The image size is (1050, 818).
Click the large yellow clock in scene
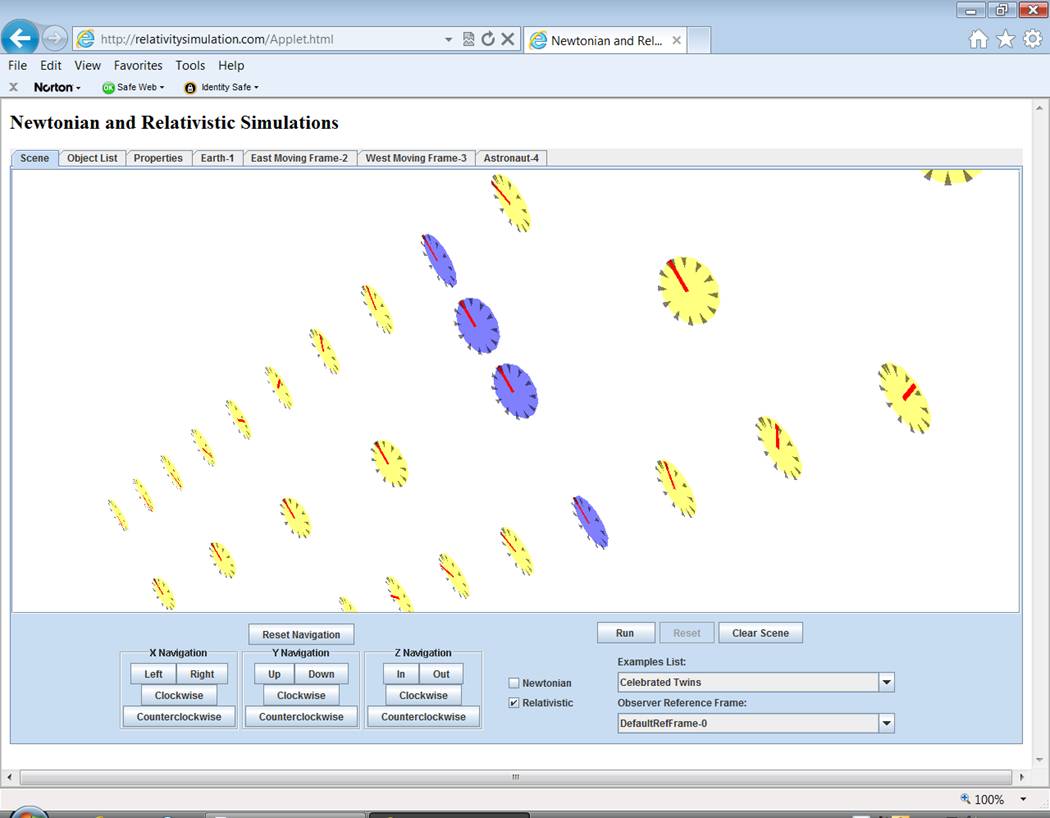click(688, 291)
